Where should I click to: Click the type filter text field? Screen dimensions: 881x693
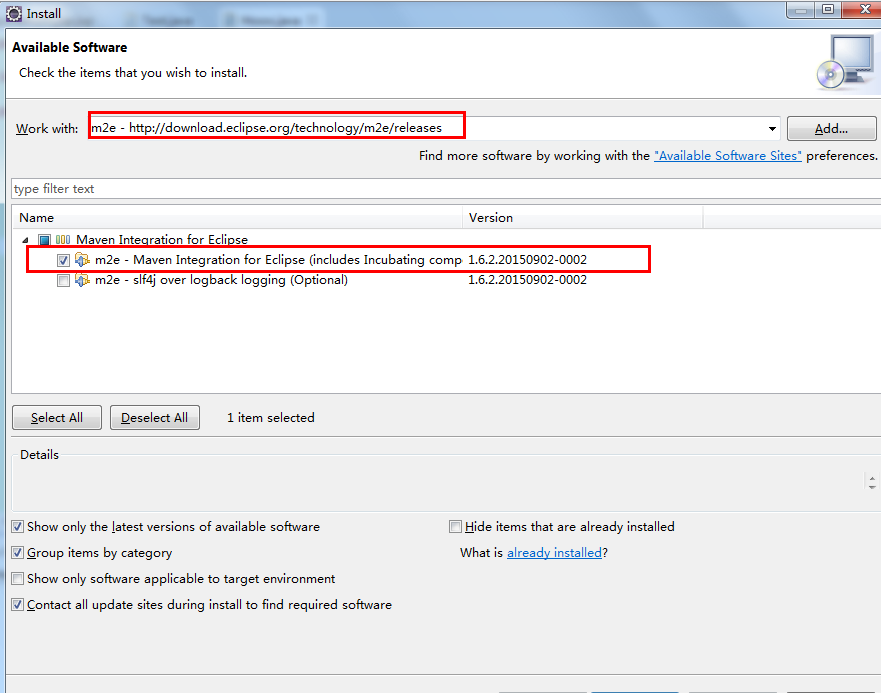tap(446, 189)
